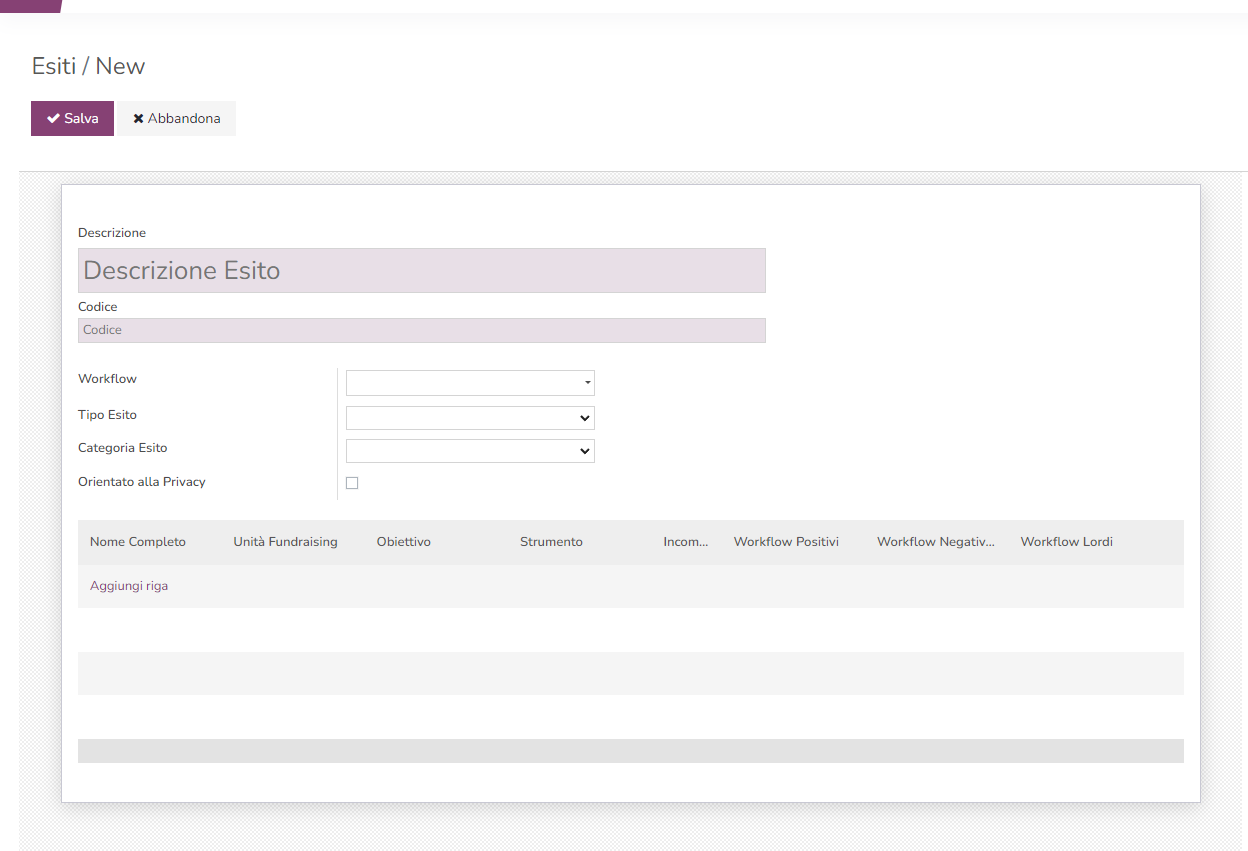
Task: Sort by the Nome Completo column header
Action: coord(138,542)
